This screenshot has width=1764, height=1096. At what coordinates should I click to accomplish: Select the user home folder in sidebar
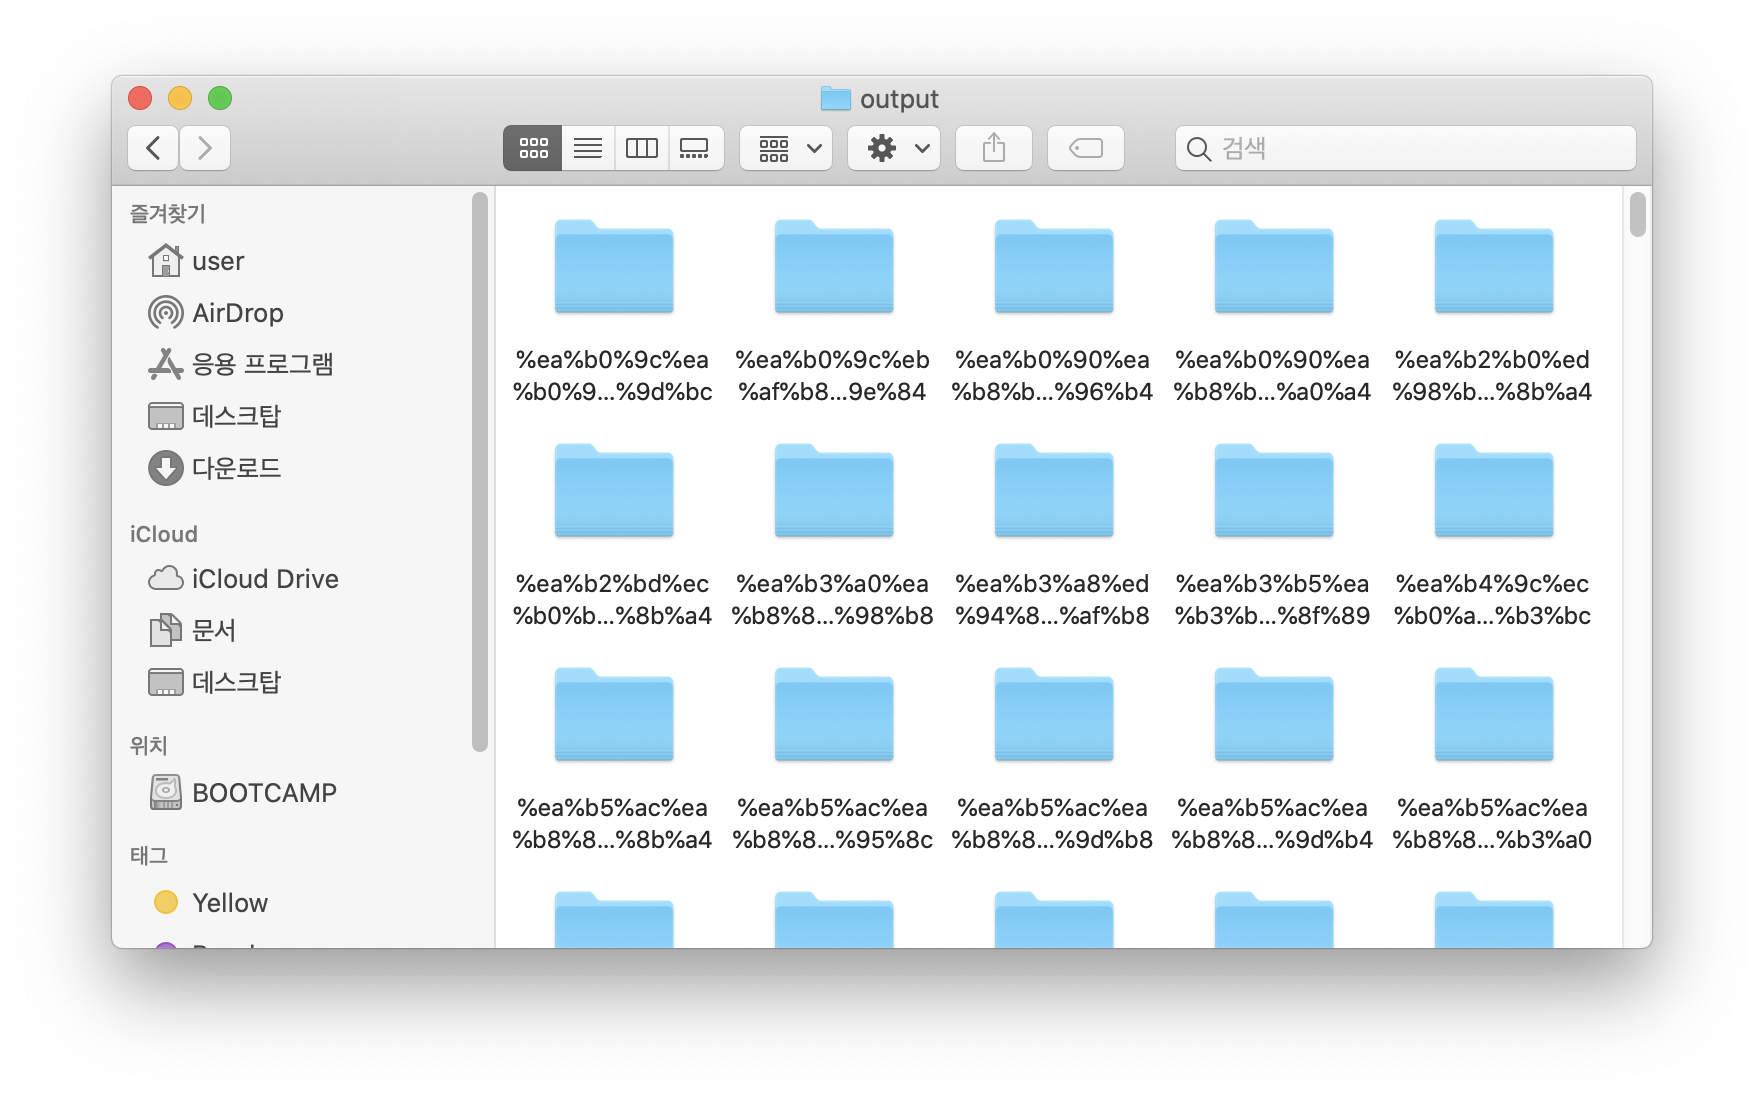click(x=217, y=261)
